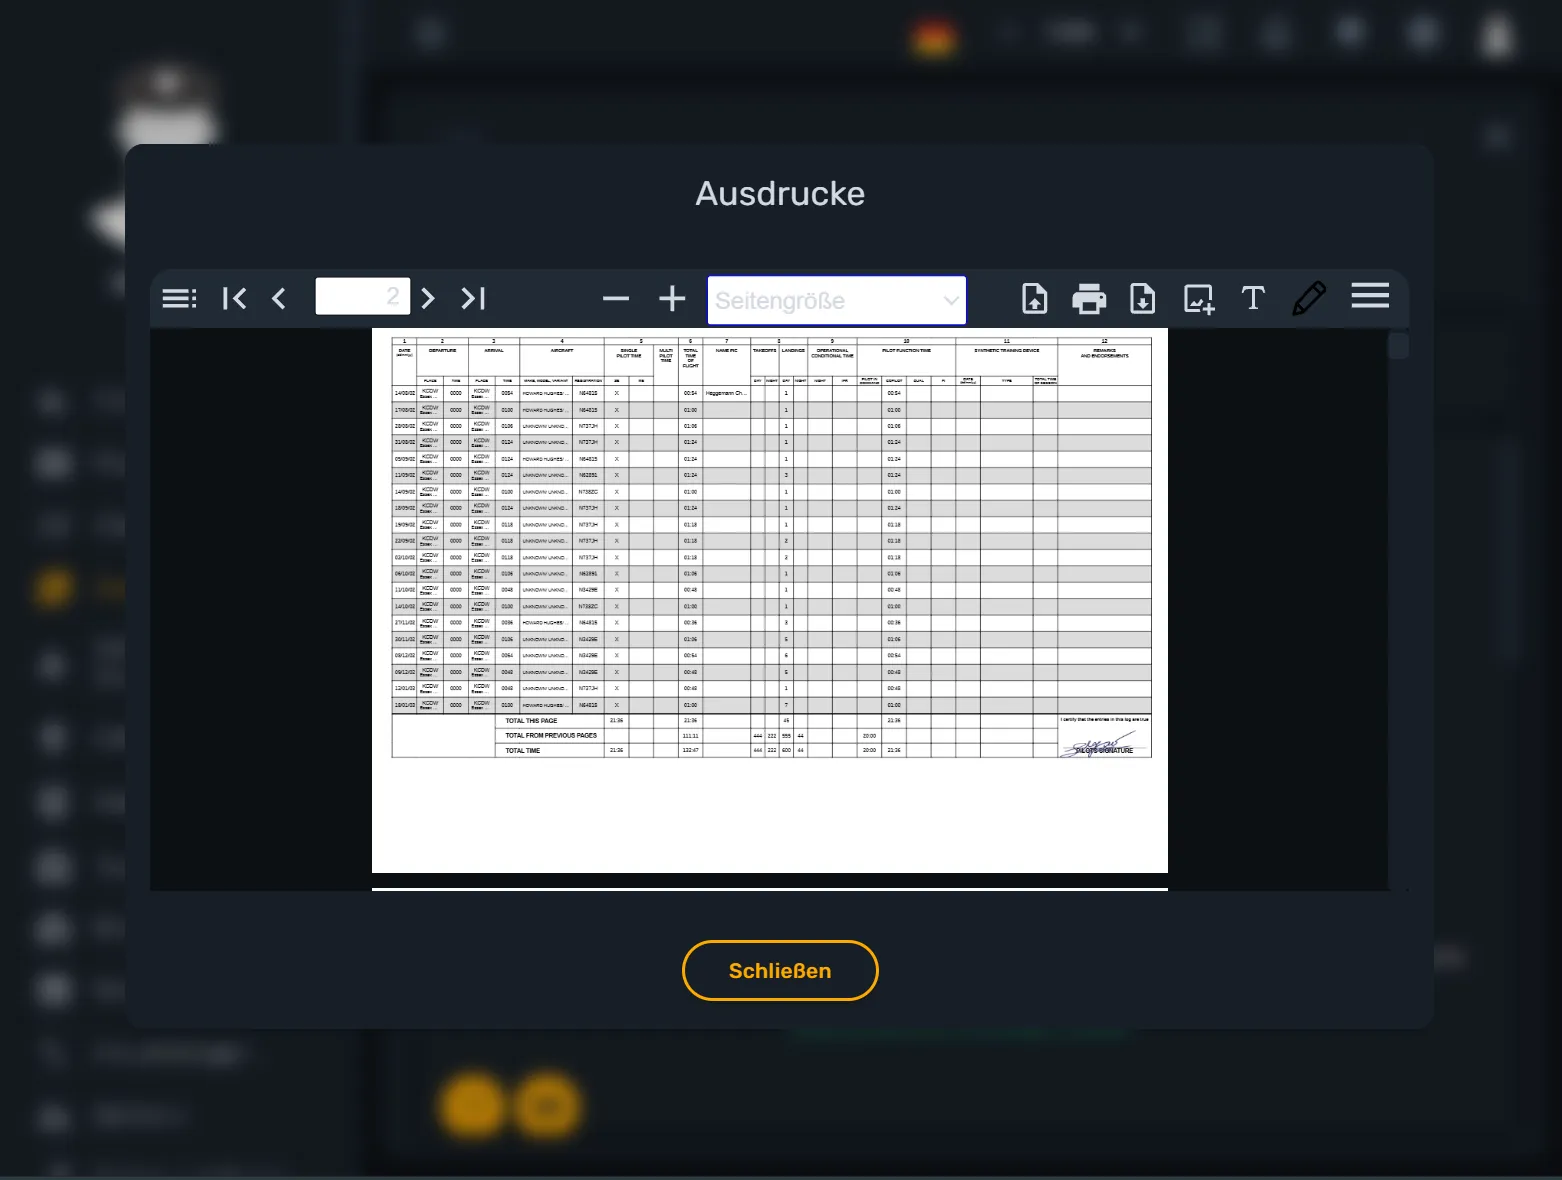
Task: Select the text annotation tool
Action: [x=1253, y=298]
